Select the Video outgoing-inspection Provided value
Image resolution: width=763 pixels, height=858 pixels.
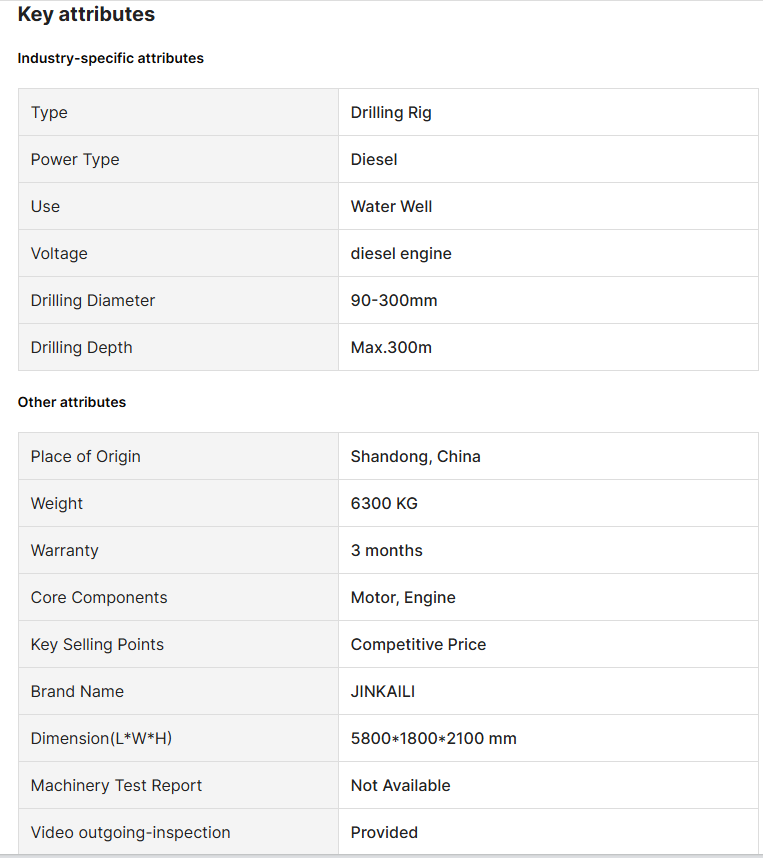click(384, 833)
